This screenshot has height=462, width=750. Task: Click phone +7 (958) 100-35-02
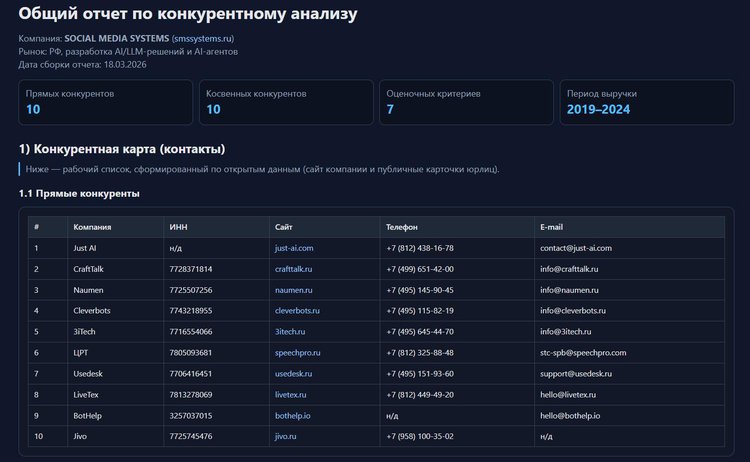point(420,437)
